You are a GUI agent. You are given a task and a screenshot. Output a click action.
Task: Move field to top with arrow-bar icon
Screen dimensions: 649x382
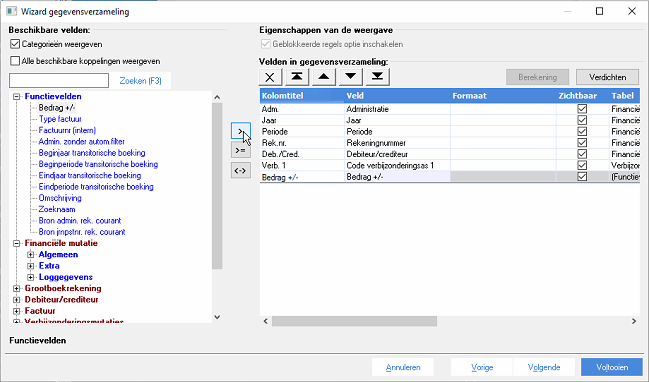[297, 77]
